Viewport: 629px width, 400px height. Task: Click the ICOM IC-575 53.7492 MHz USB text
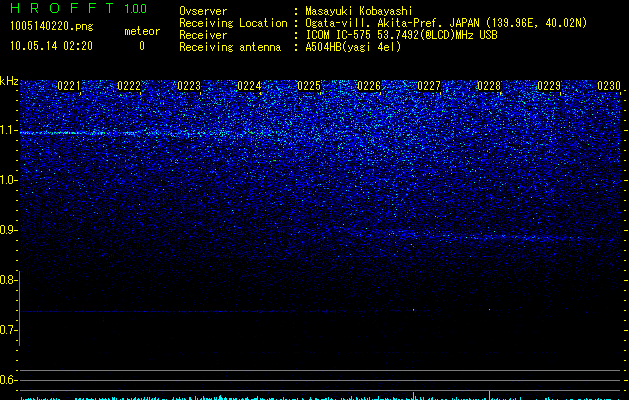coord(401,35)
